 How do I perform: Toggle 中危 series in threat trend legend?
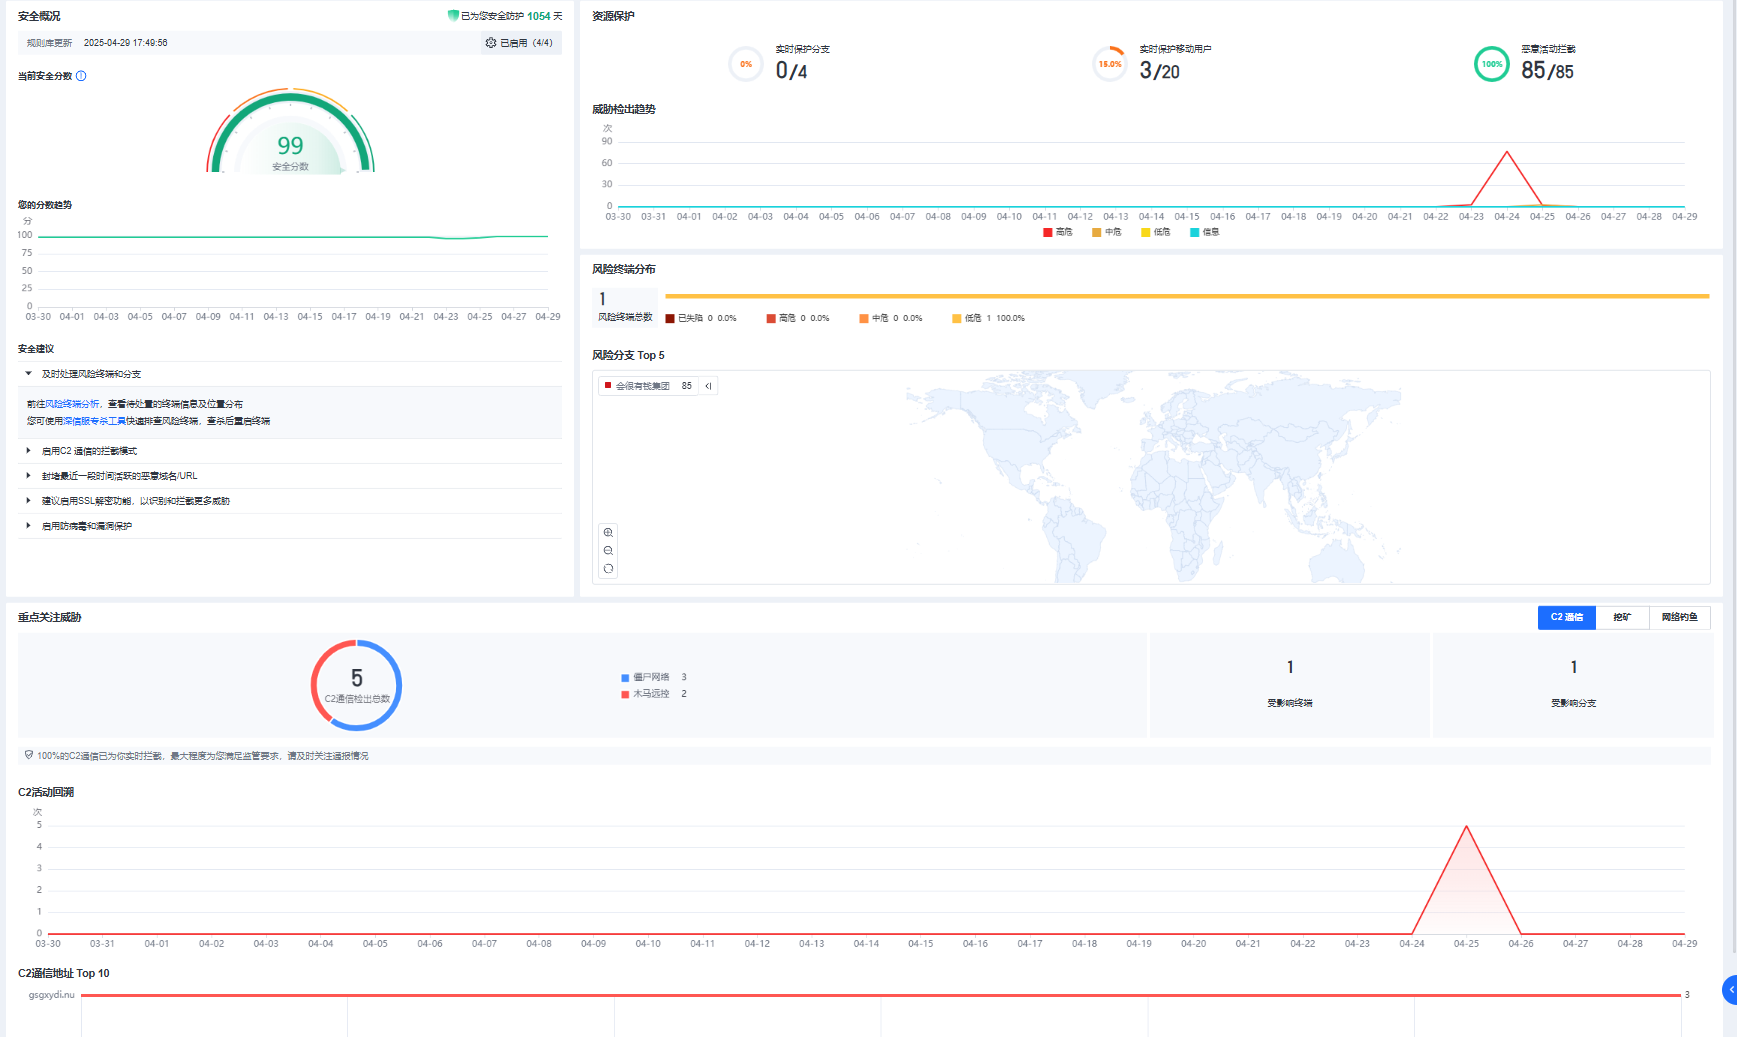(x=1106, y=232)
